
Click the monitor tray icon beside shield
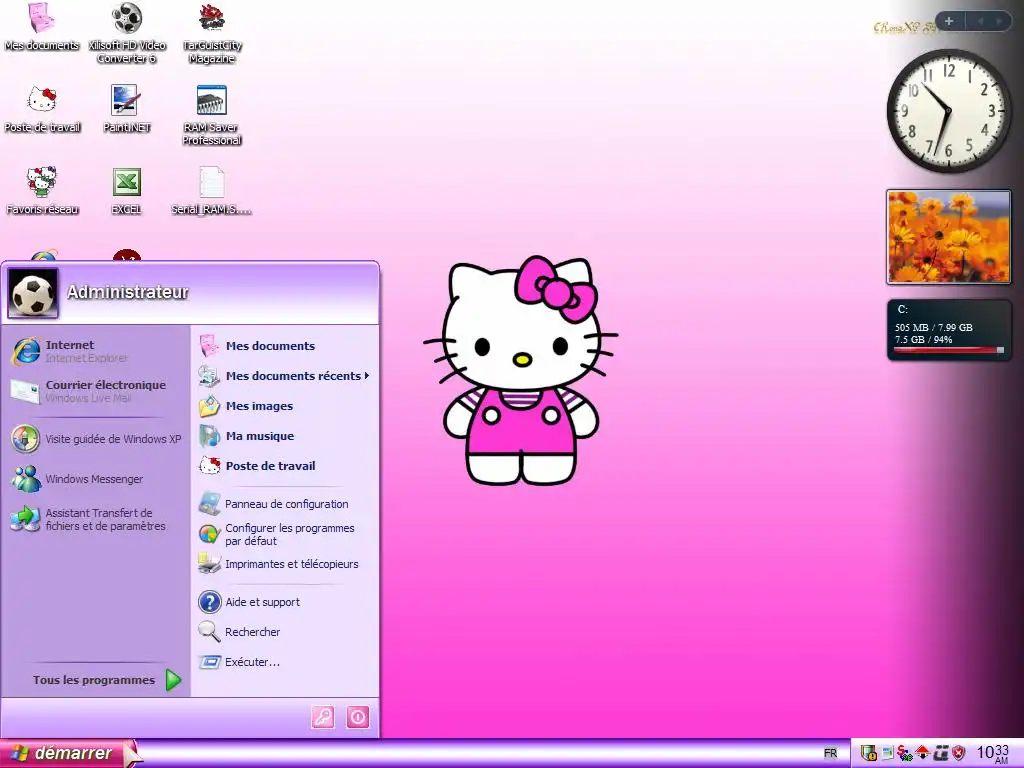coord(888,753)
